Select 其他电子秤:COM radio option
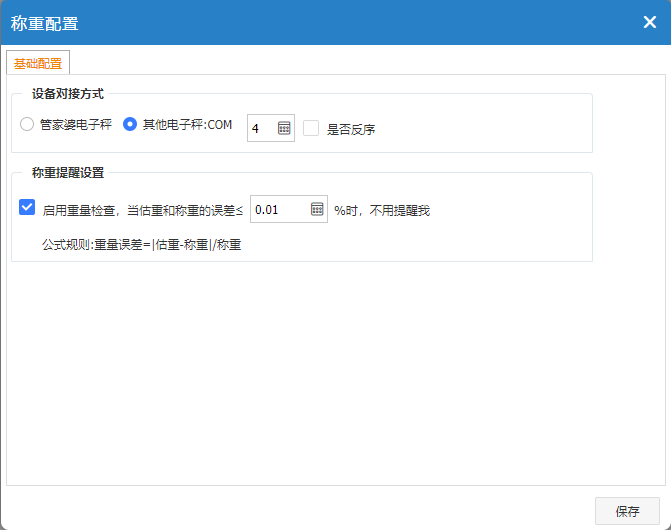 pos(130,124)
